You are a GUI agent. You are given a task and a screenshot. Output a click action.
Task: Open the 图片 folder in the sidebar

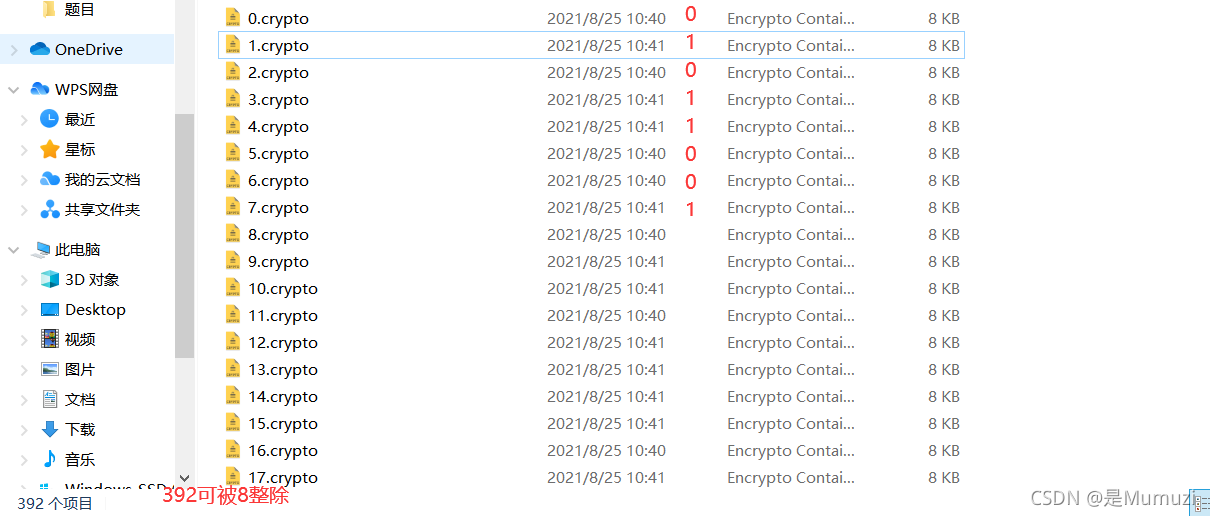(x=80, y=369)
